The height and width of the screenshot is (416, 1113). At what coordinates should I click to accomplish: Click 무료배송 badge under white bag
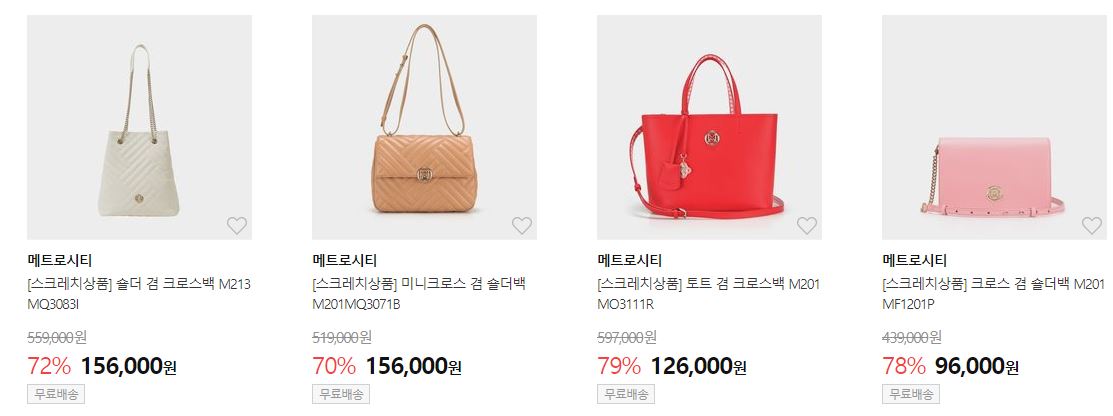[56, 394]
